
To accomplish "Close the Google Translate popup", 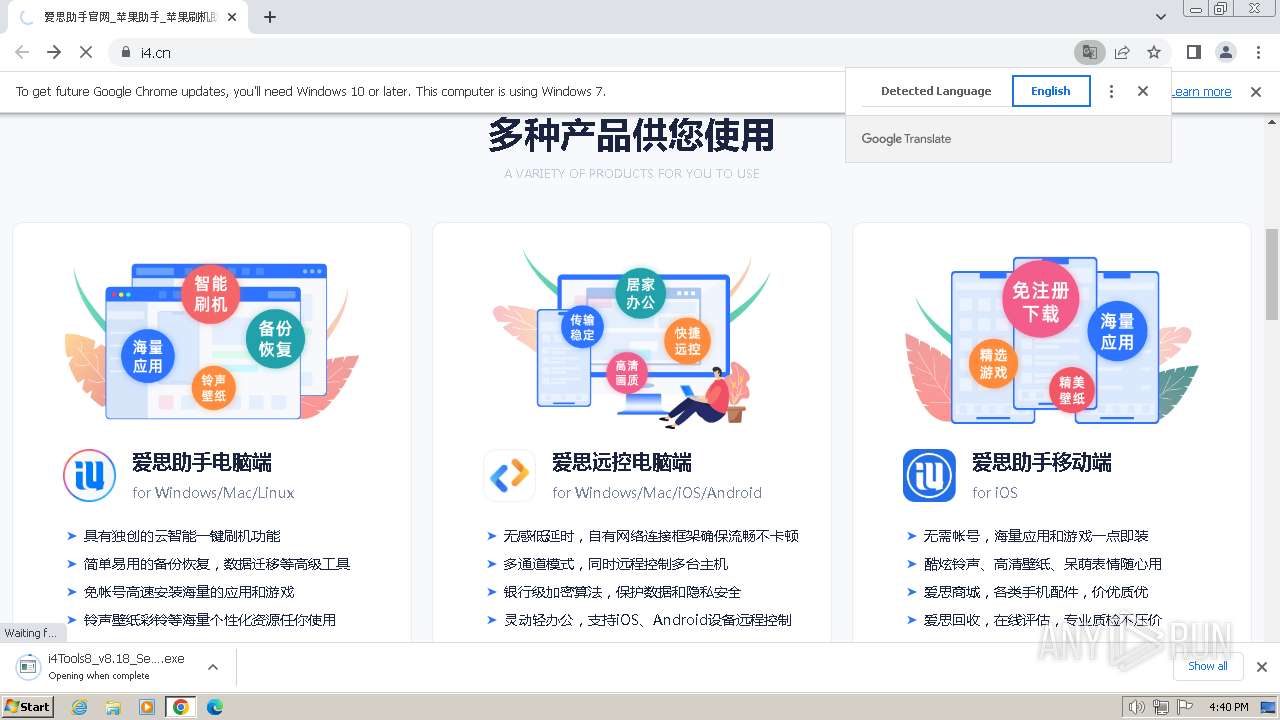I will pyautogui.click(x=1143, y=91).
